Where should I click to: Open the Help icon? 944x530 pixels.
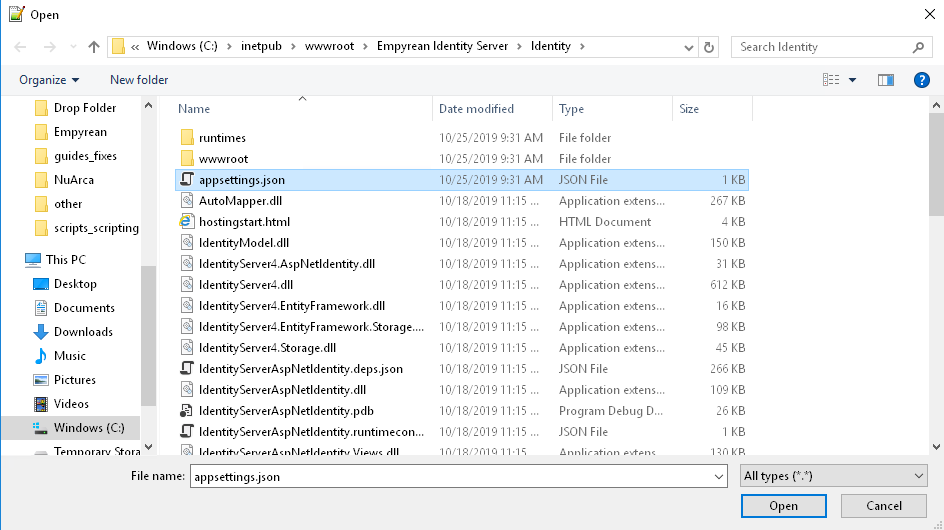click(x=921, y=80)
